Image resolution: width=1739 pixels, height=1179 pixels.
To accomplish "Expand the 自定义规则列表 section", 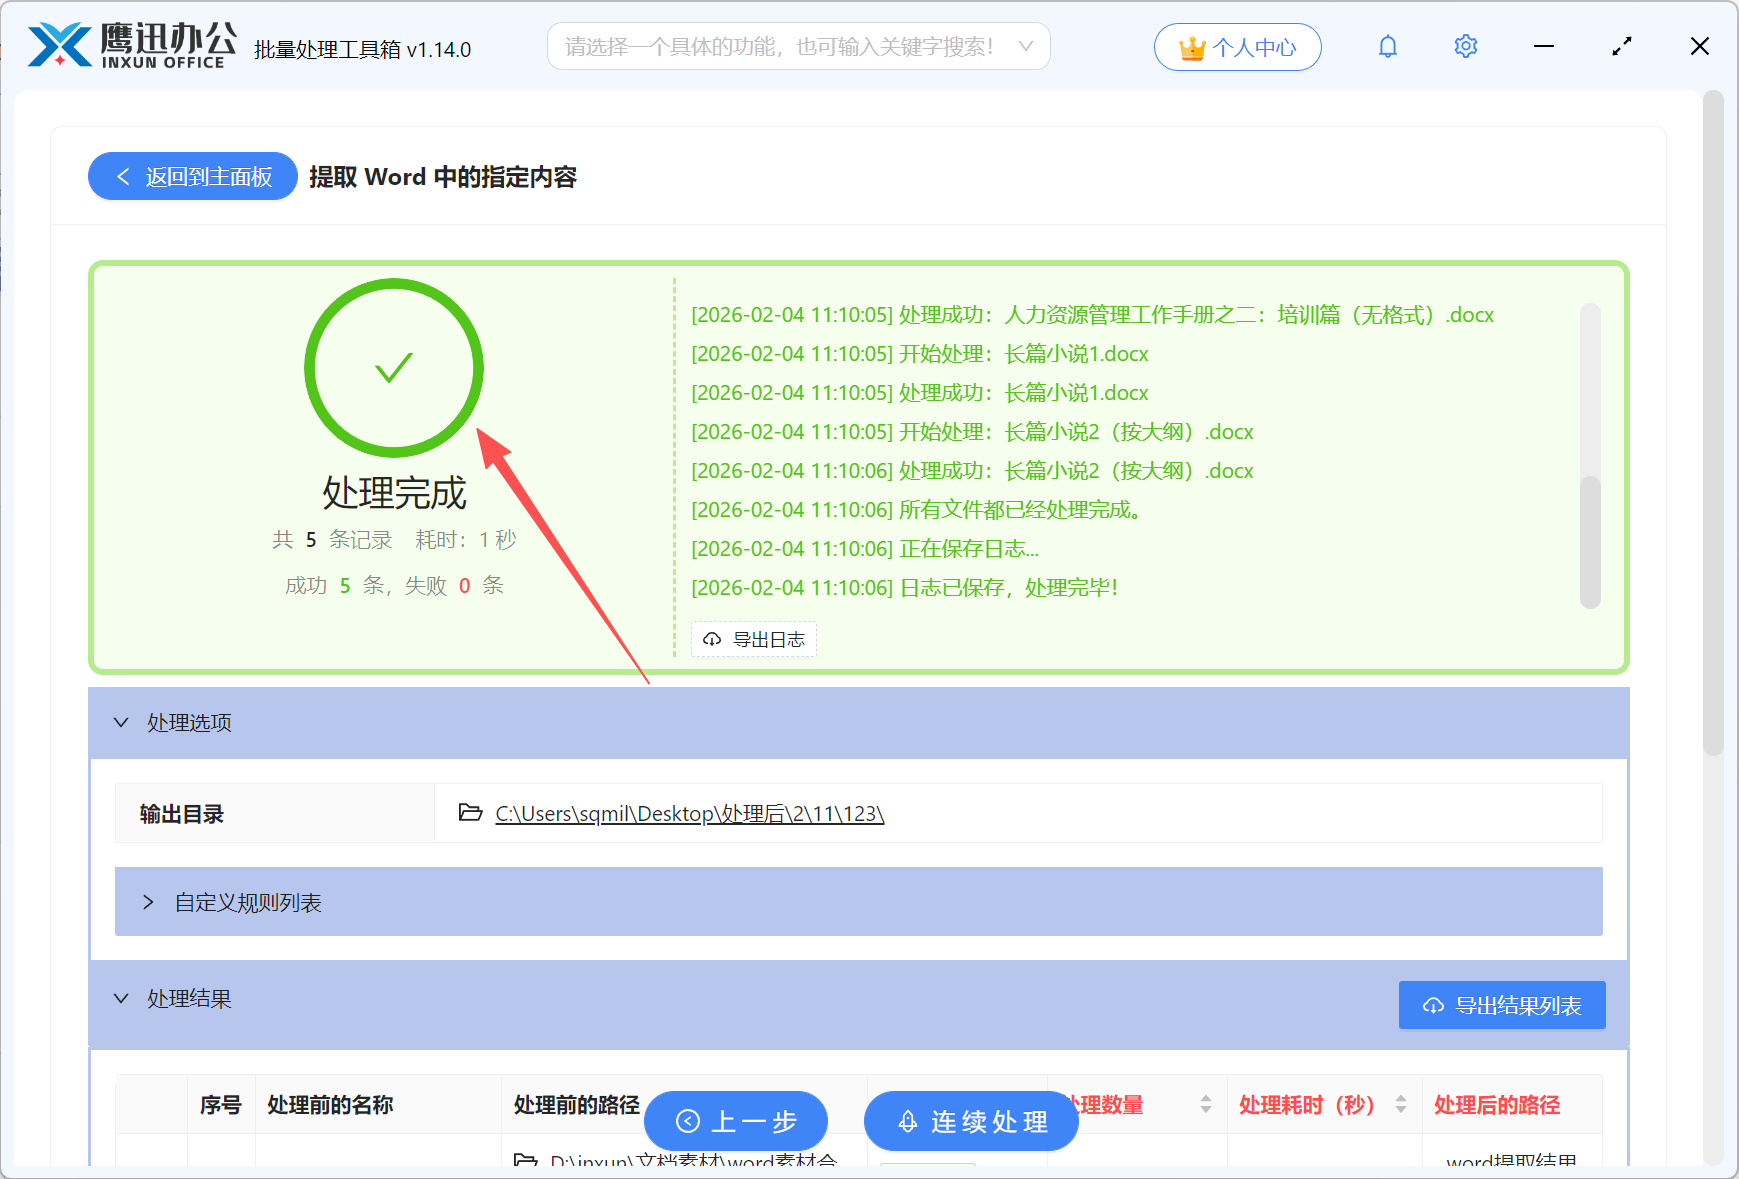I will point(148,902).
